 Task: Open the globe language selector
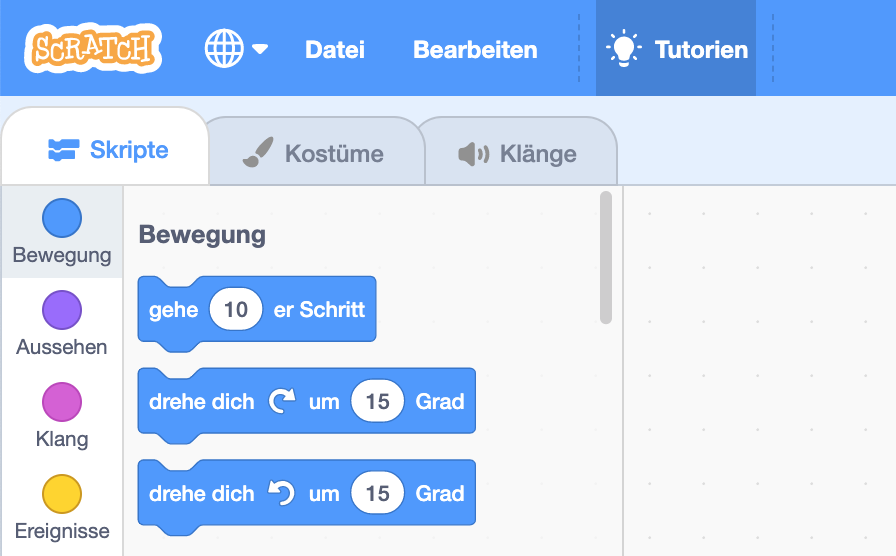(x=224, y=48)
